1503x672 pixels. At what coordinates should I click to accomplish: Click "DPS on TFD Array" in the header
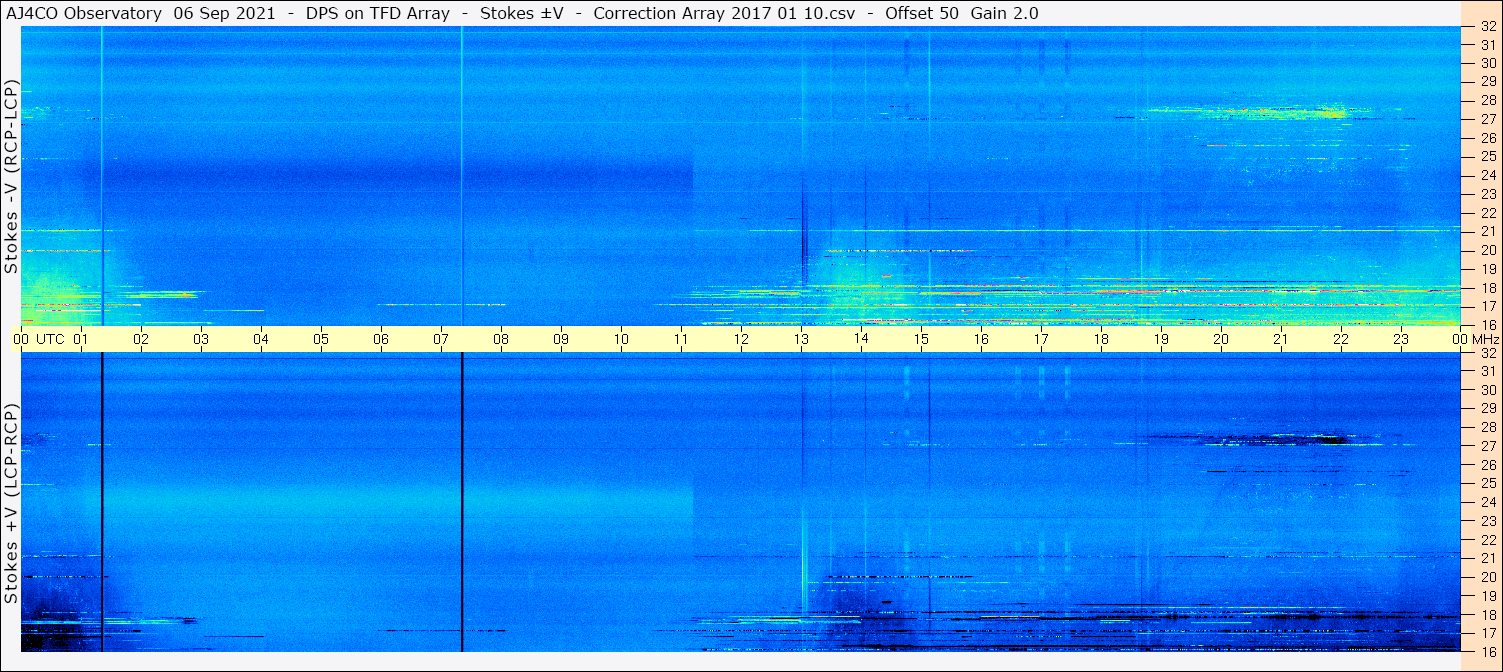click(377, 13)
